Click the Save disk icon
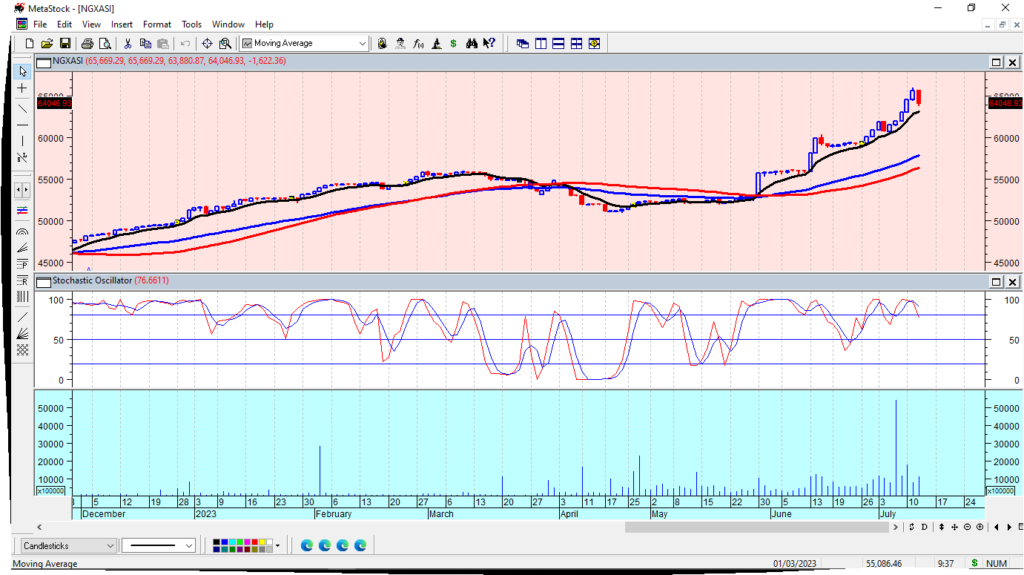 (x=65, y=43)
